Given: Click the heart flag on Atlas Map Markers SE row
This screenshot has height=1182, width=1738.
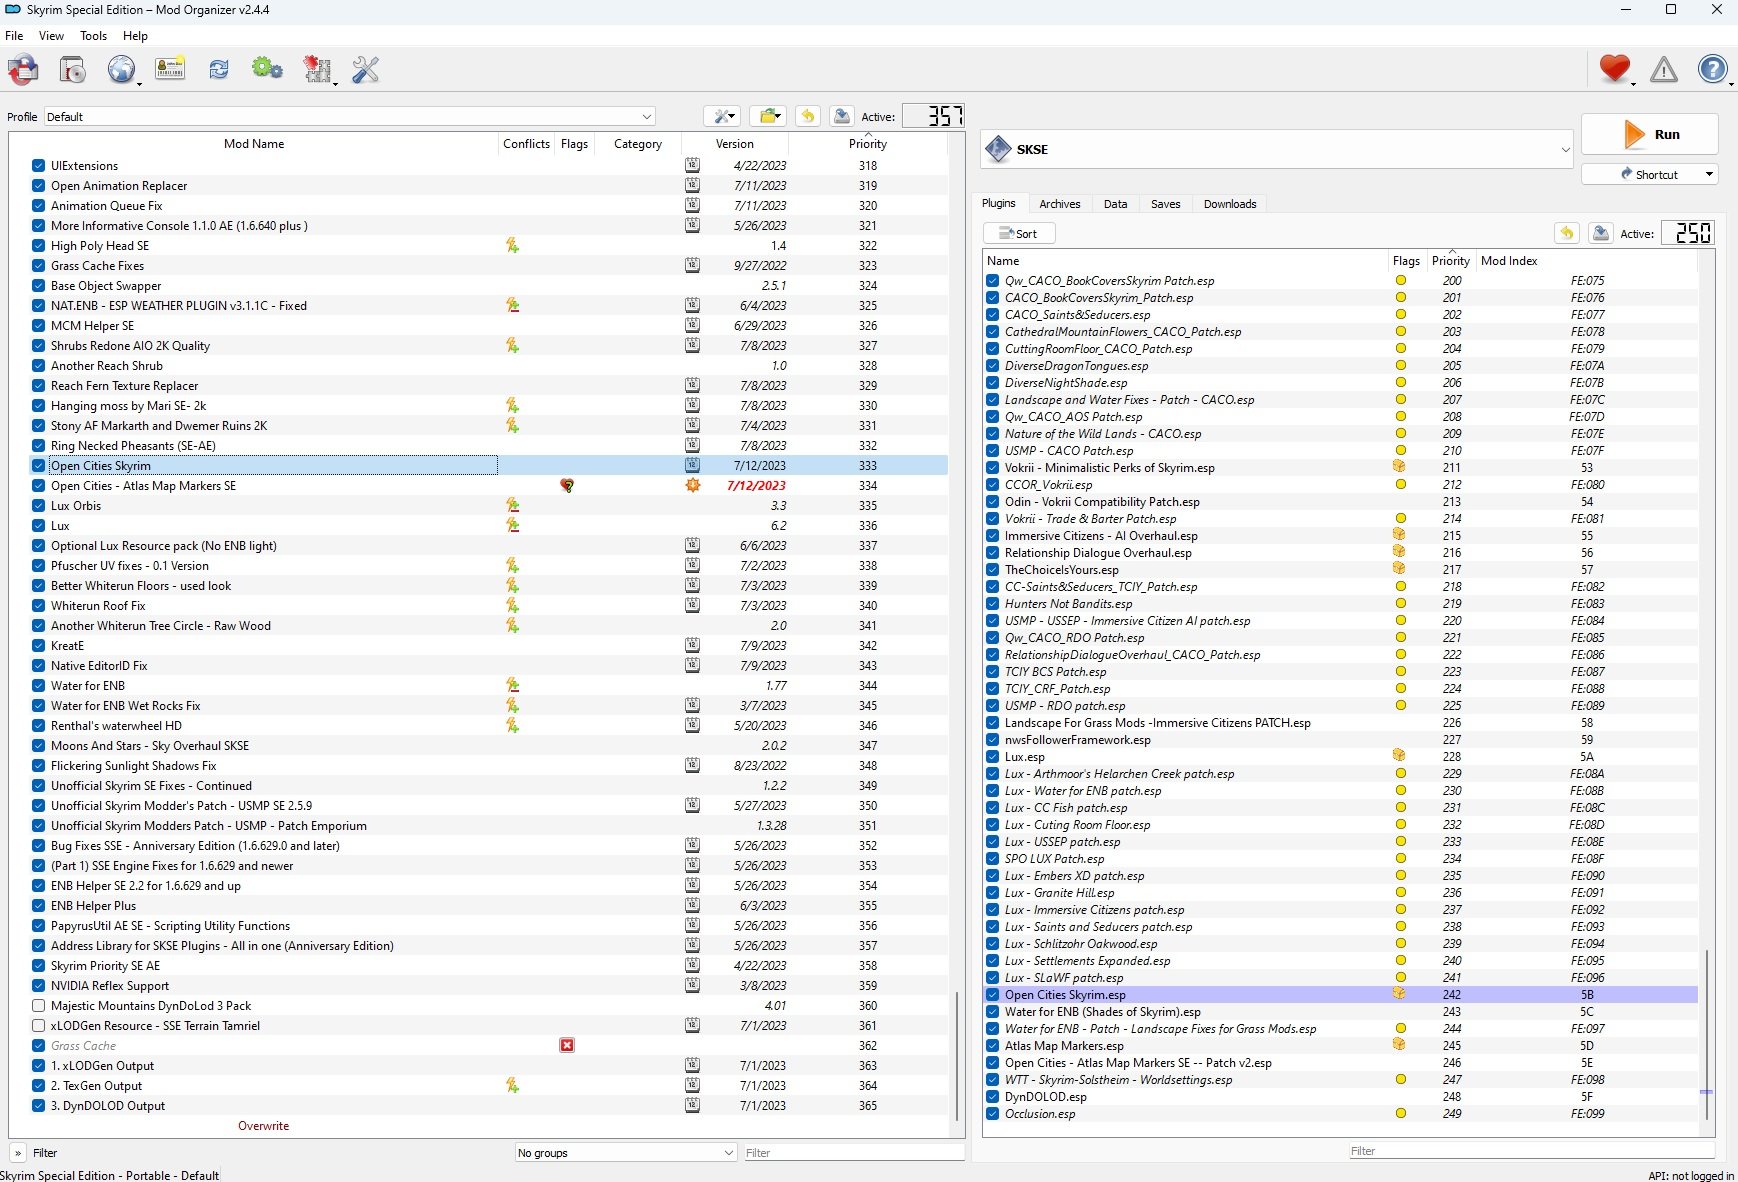Looking at the screenshot, I should pos(567,485).
